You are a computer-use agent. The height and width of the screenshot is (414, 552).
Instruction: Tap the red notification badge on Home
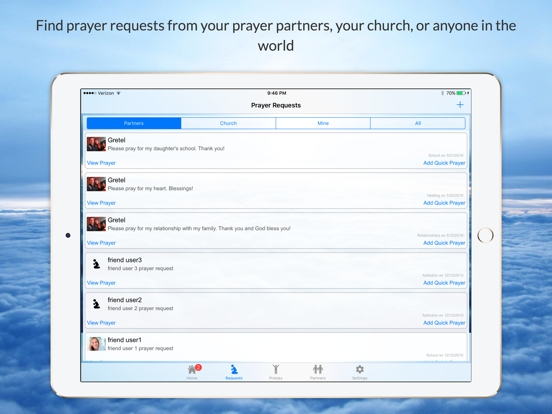(198, 367)
